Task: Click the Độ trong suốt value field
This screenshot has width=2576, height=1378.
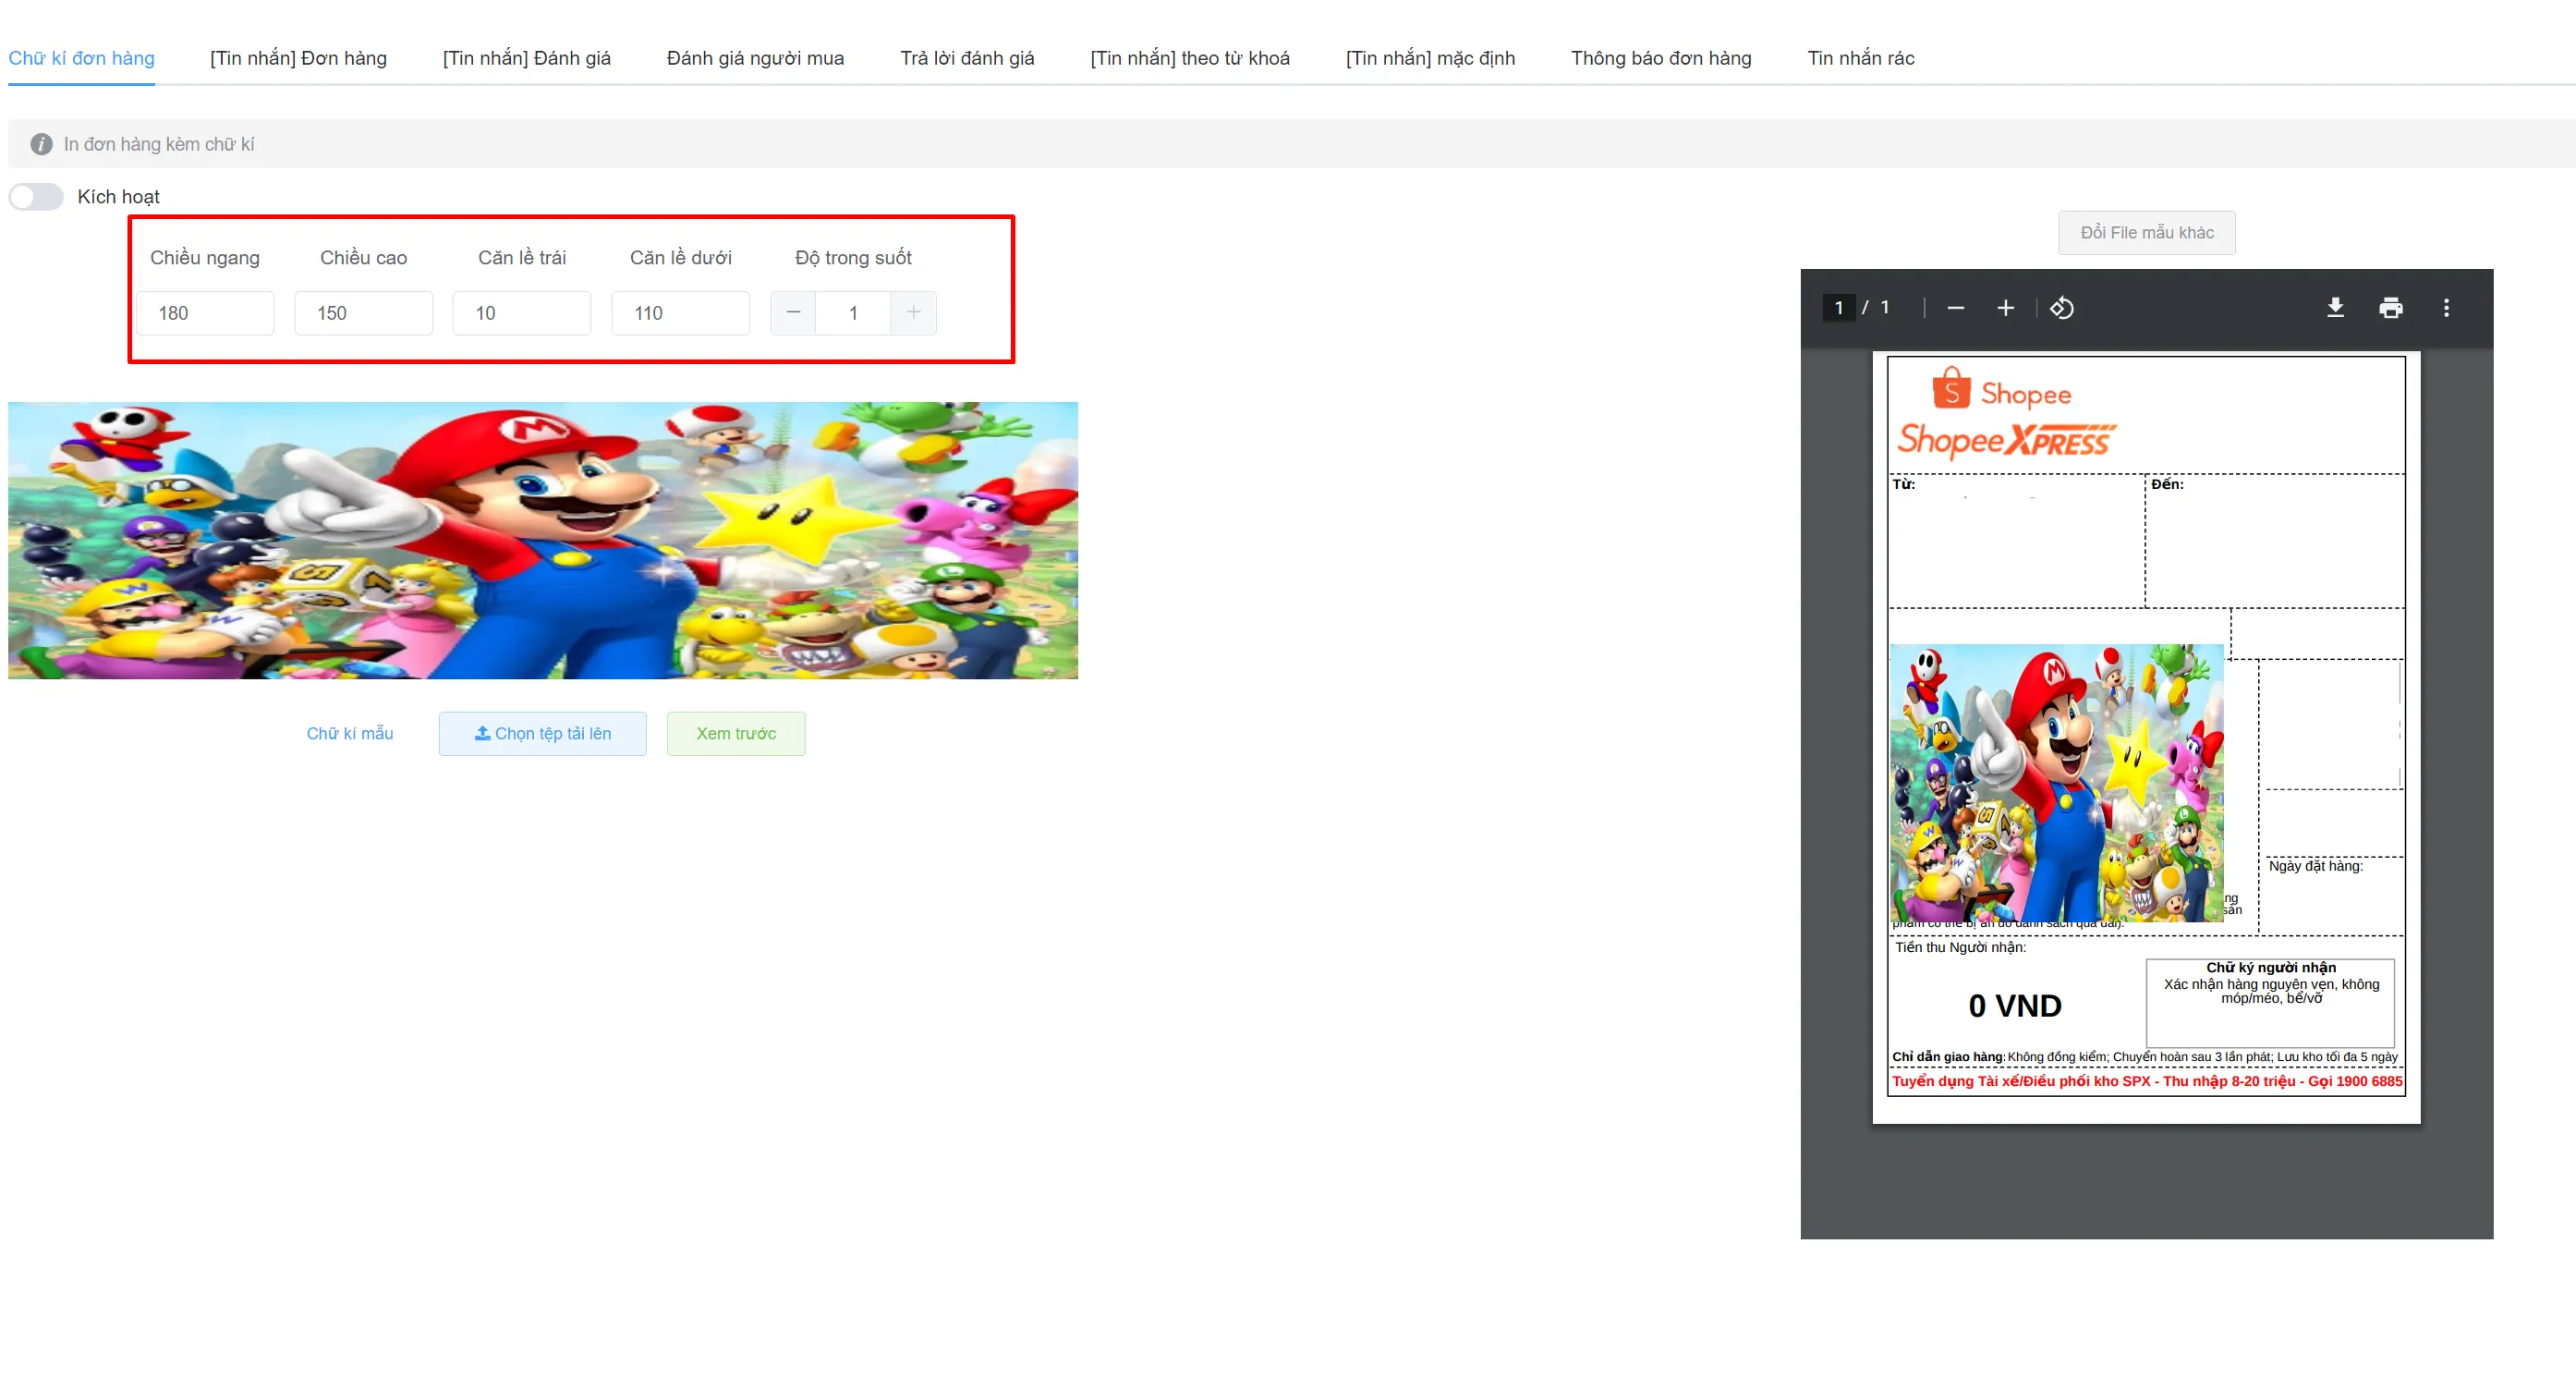Action: 853,313
